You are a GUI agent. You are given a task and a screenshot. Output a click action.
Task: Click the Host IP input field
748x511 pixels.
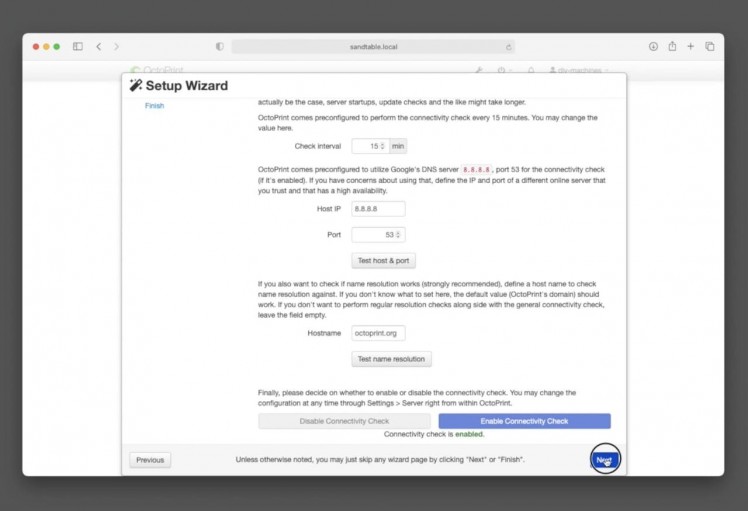click(378, 209)
